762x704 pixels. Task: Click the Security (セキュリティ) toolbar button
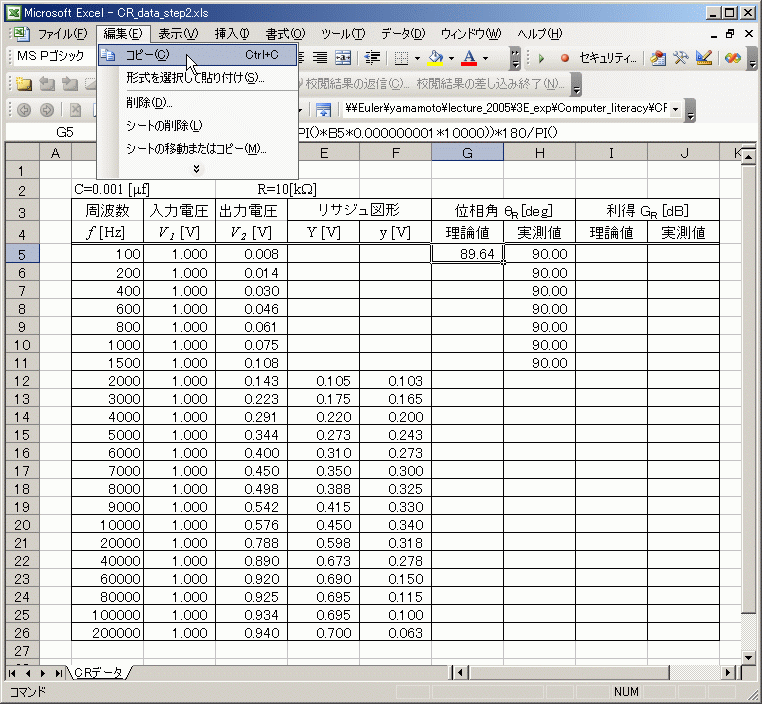(608, 58)
